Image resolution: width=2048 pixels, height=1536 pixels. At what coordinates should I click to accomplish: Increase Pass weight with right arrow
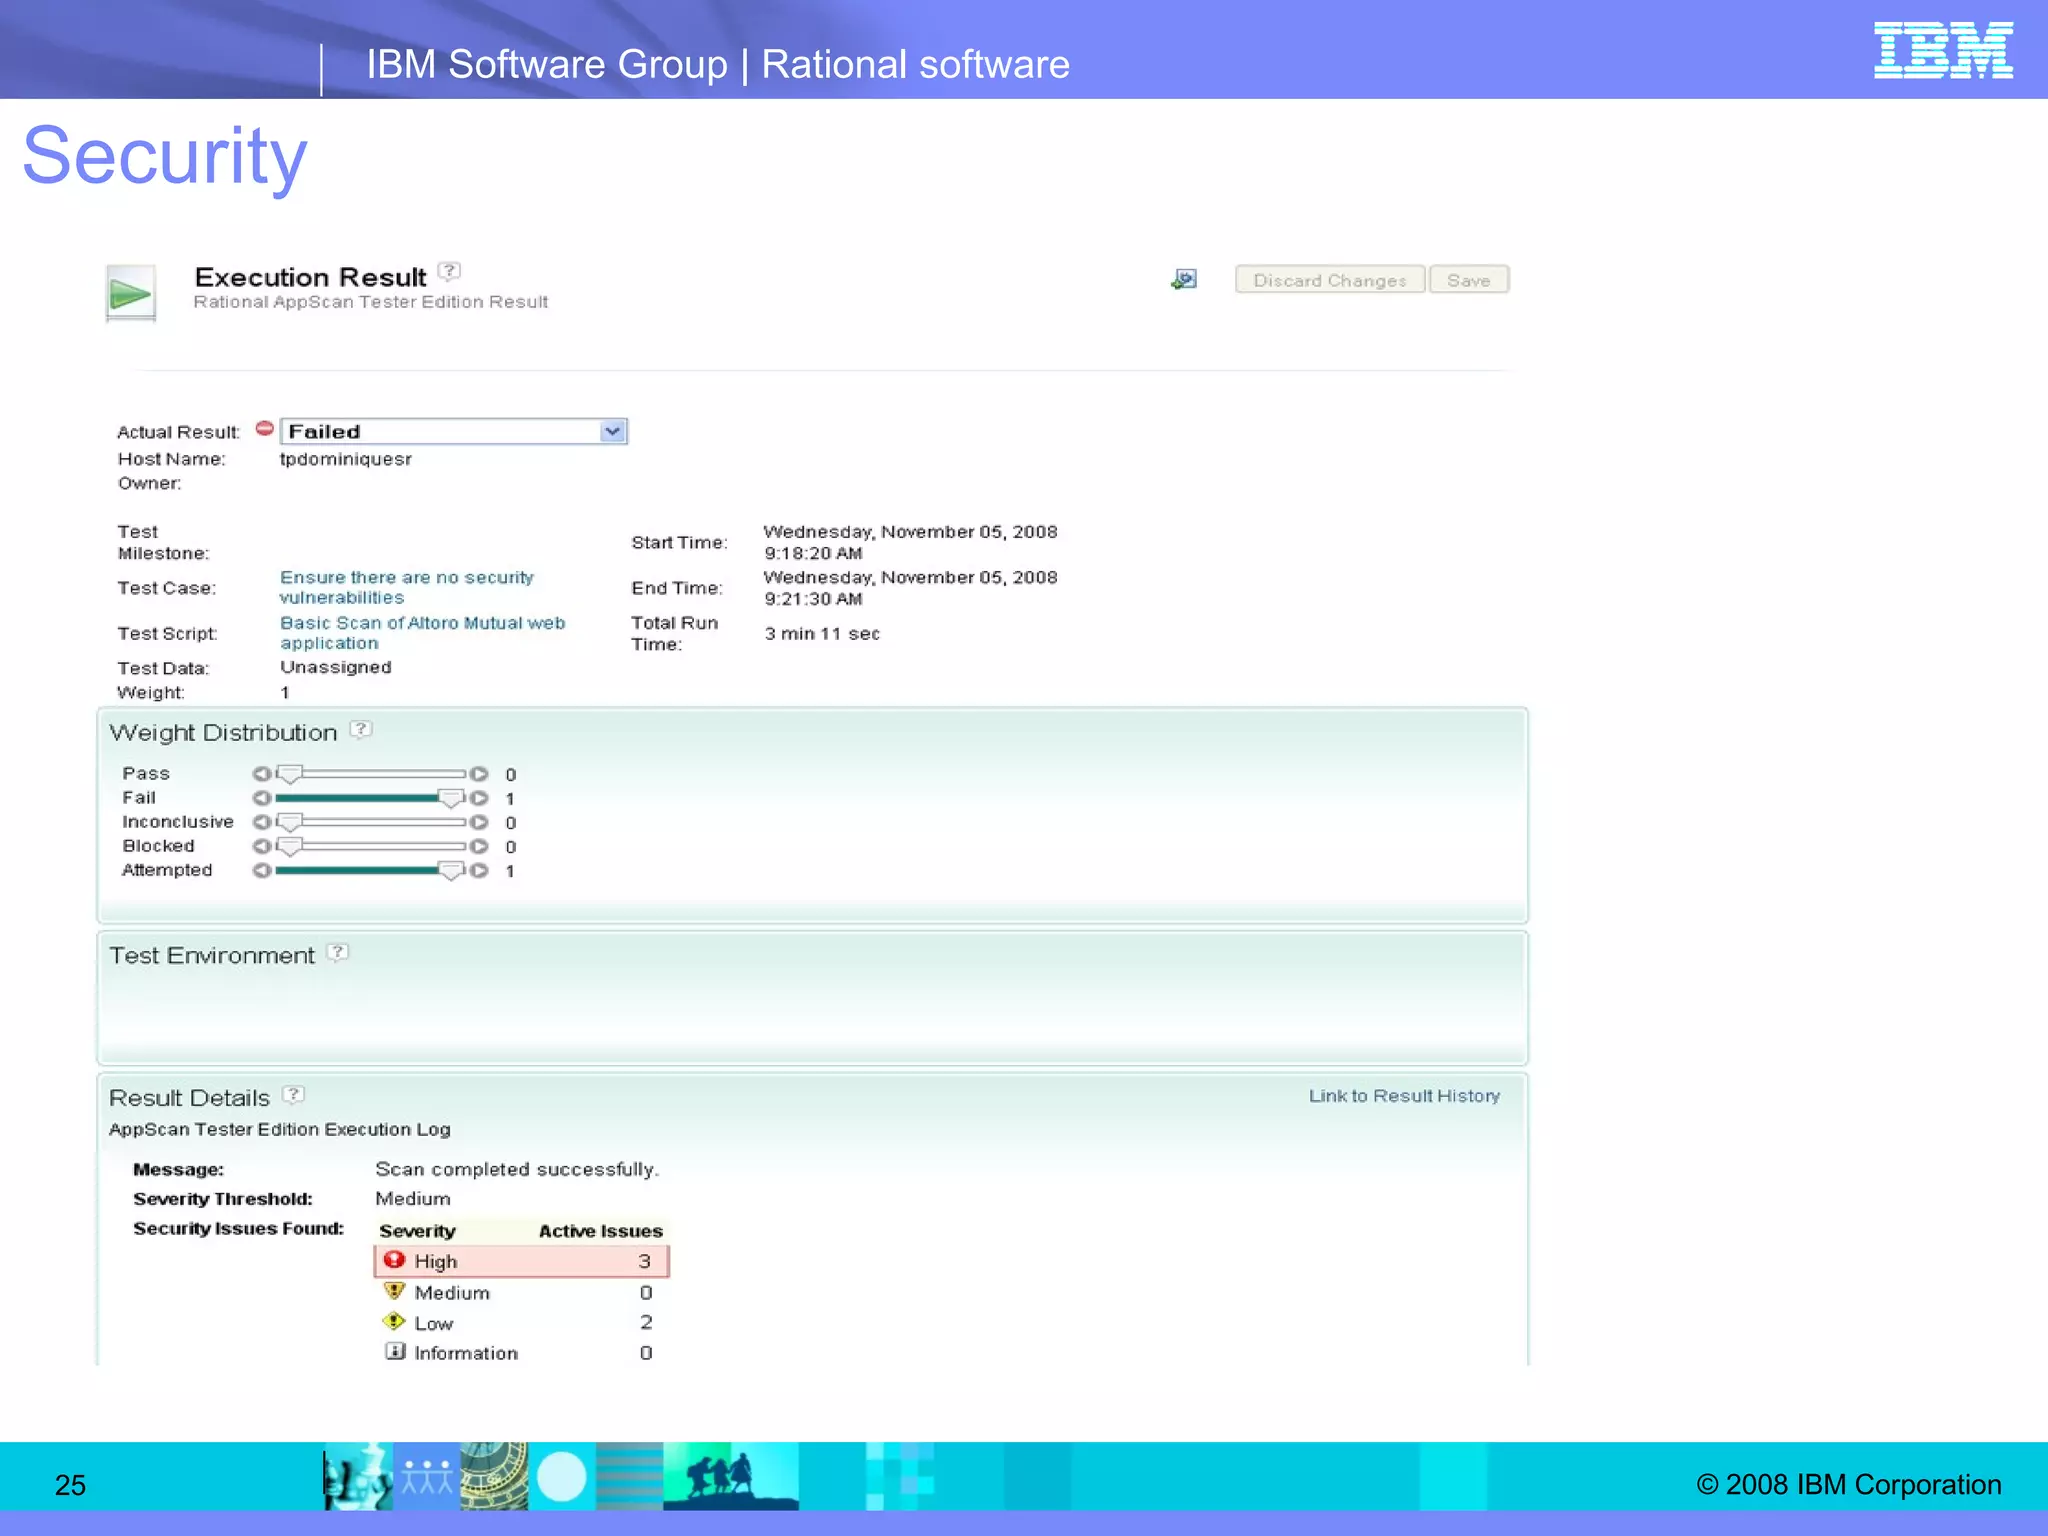(480, 774)
